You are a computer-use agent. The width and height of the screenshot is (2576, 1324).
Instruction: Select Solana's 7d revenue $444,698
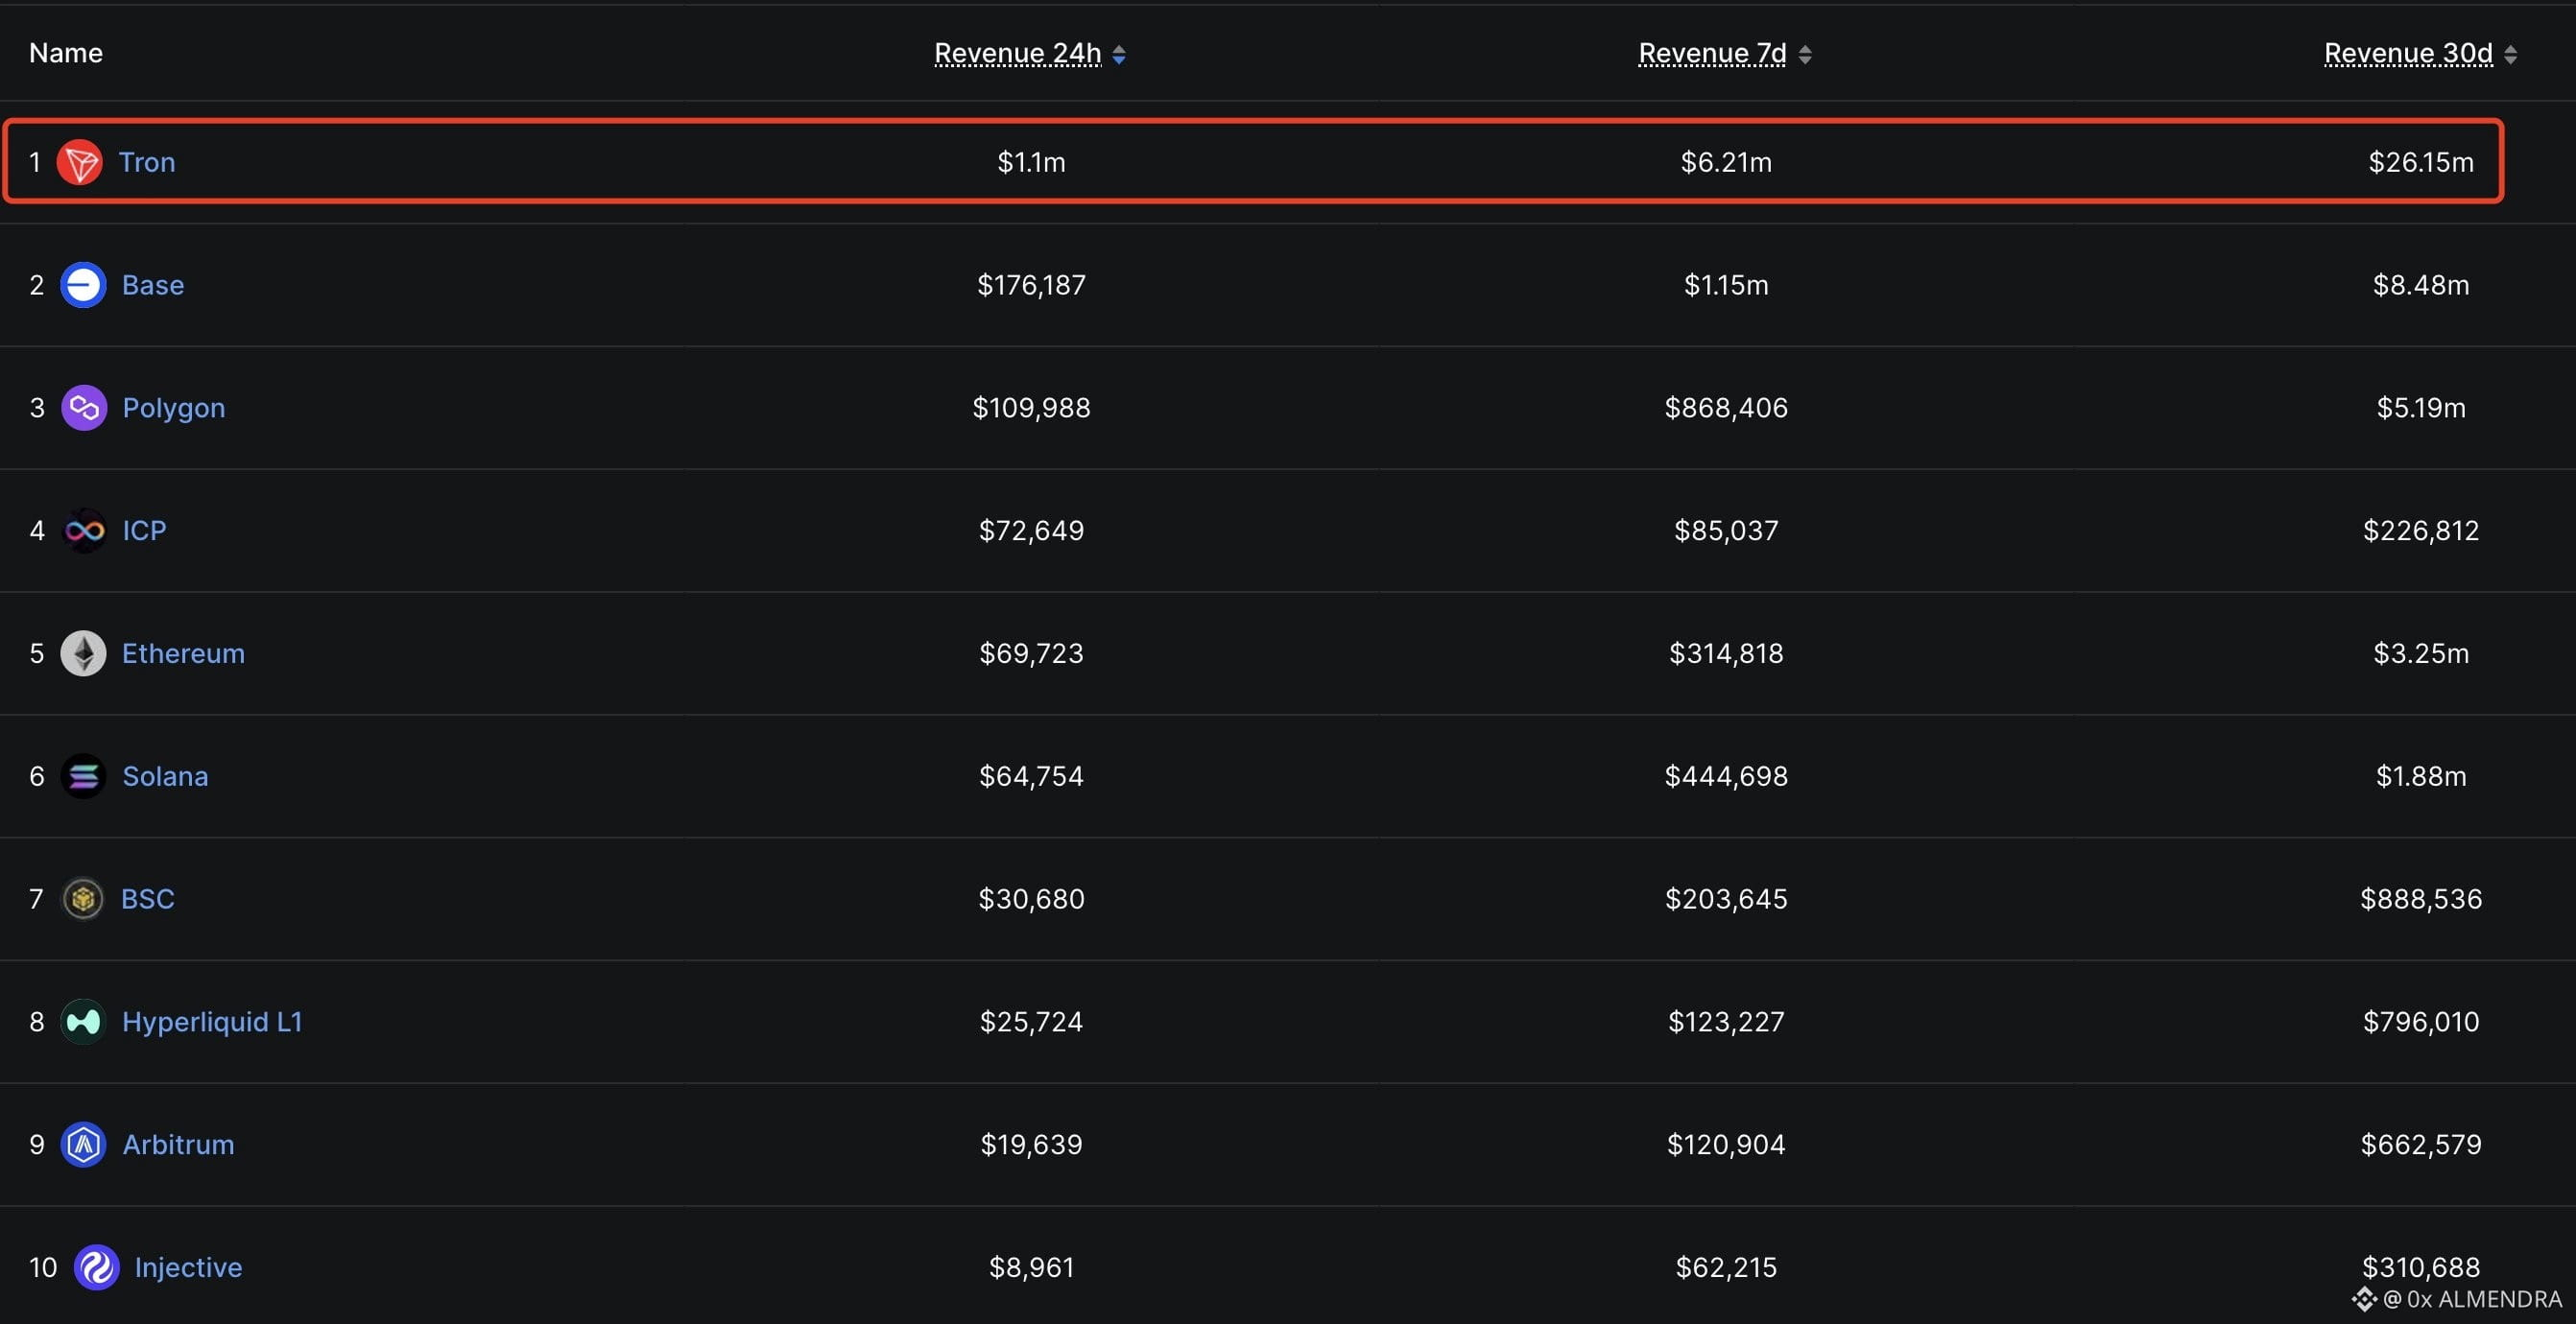coord(1726,776)
